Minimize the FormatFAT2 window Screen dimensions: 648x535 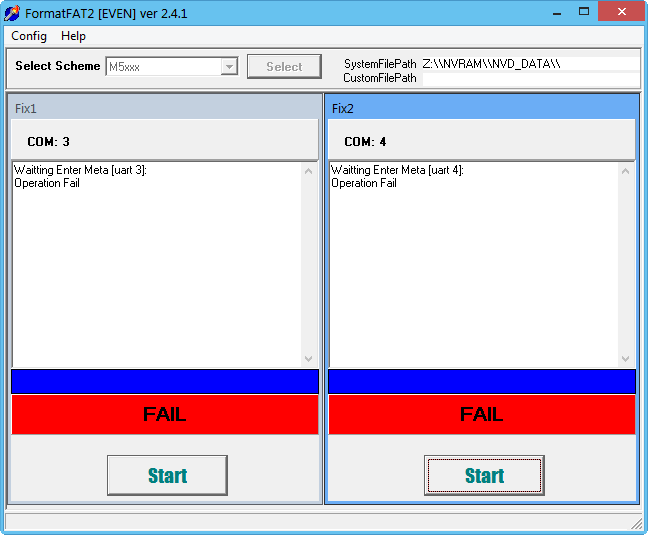557,12
